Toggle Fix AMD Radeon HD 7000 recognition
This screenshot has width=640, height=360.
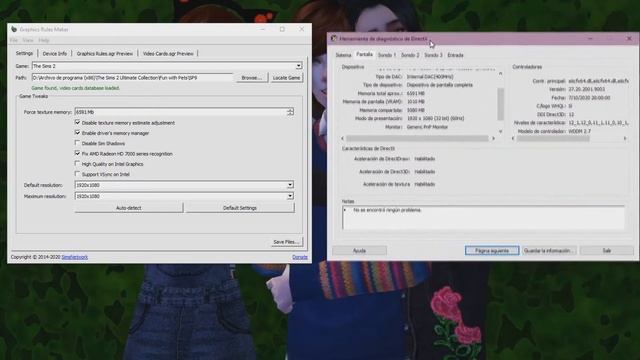click(78, 153)
